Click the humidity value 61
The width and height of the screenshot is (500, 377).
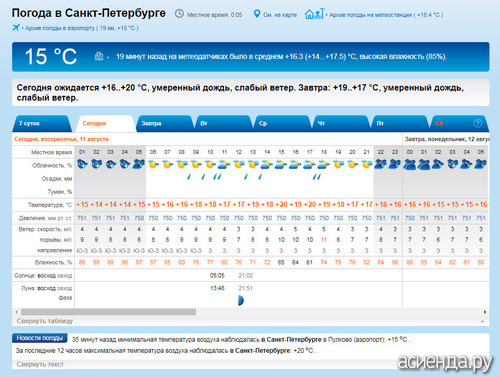310,262
